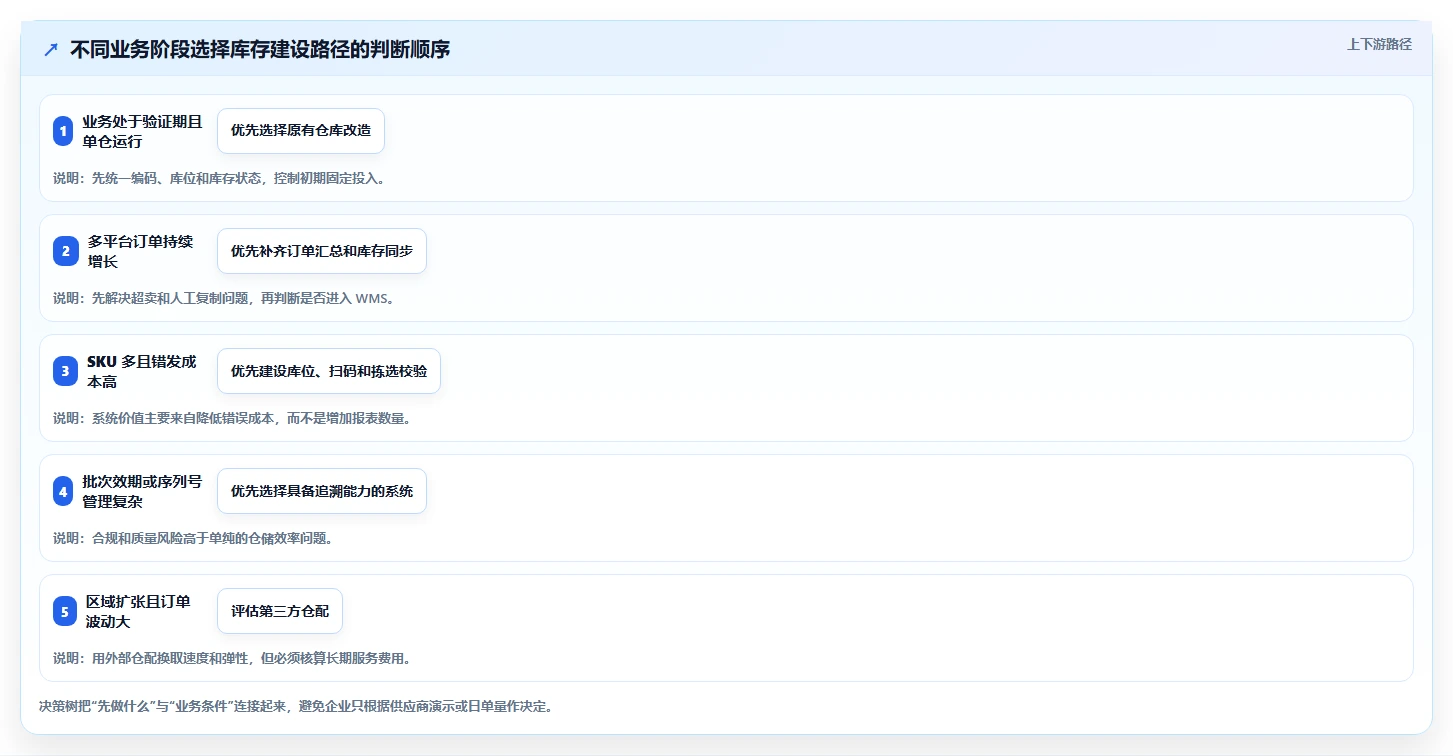Click the 优先选择原有仓库改造 button
The height and width of the screenshot is (756, 1453).
pyautogui.click(x=301, y=131)
